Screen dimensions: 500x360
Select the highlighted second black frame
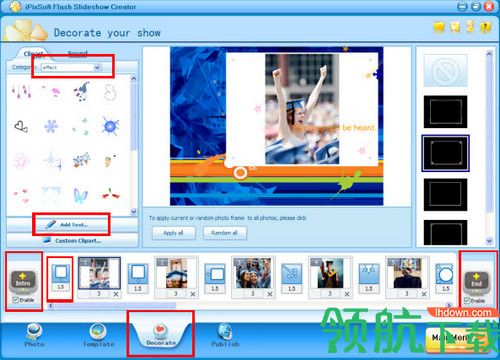click(x=445, y=153)
